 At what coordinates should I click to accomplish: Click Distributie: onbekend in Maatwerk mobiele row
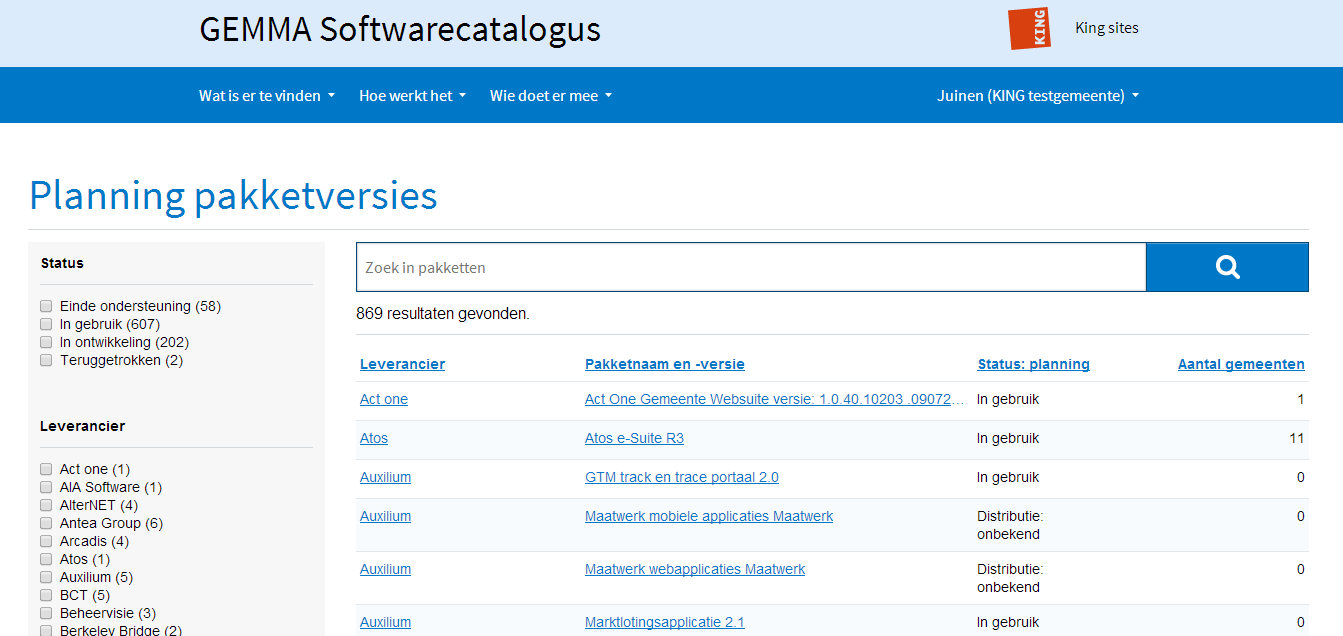(1010, 525)
